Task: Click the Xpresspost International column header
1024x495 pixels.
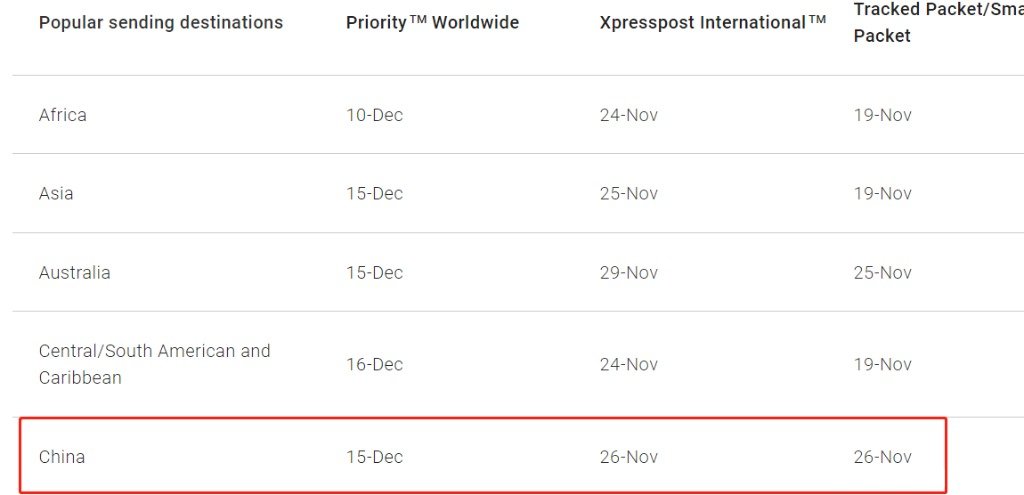Action: 713,22
